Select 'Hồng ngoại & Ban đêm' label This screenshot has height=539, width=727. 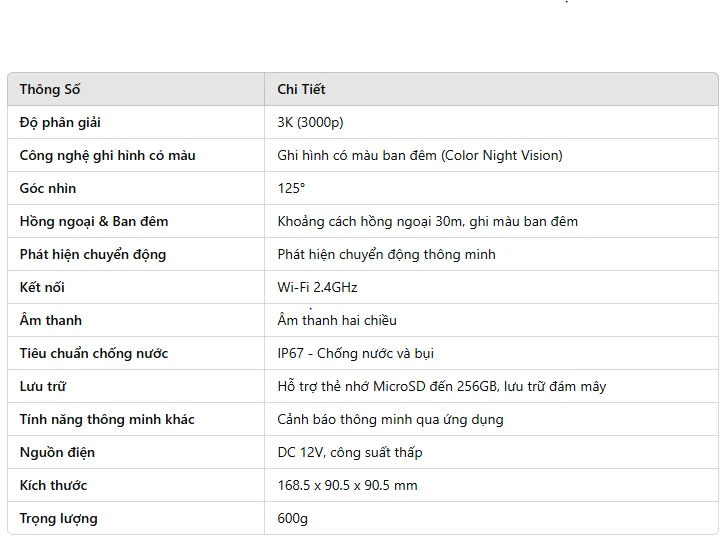[x=94, y=222]
